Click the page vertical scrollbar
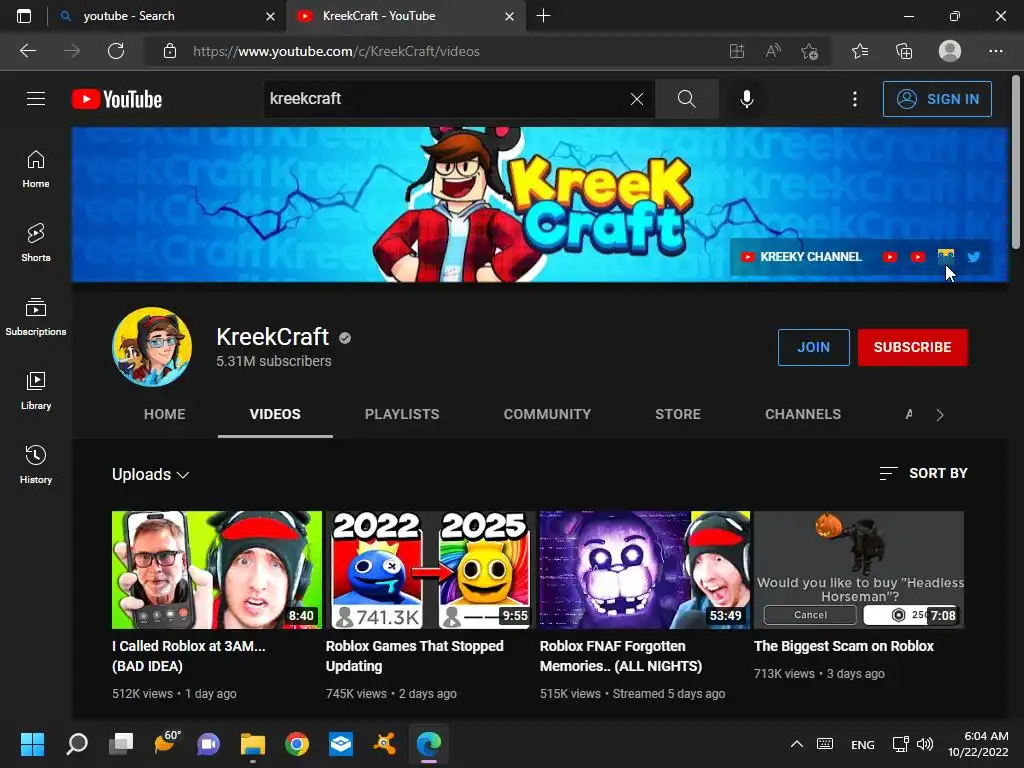This screenshot has width=1024, height=768. 1016,162
